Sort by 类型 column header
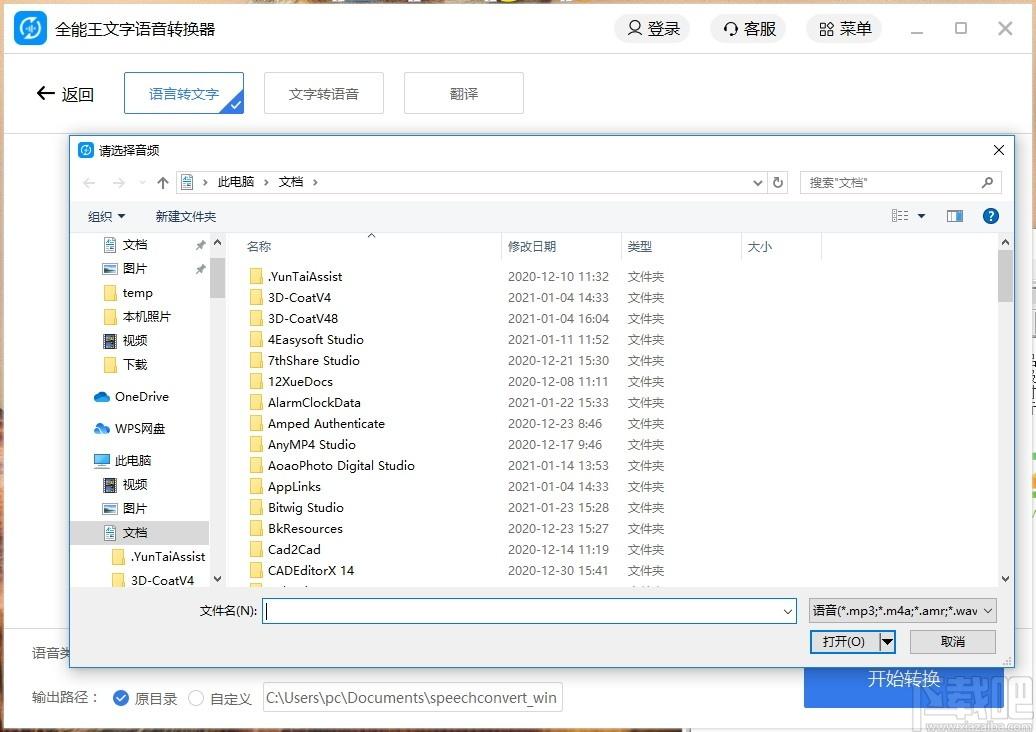 click(x=640, y=246)
